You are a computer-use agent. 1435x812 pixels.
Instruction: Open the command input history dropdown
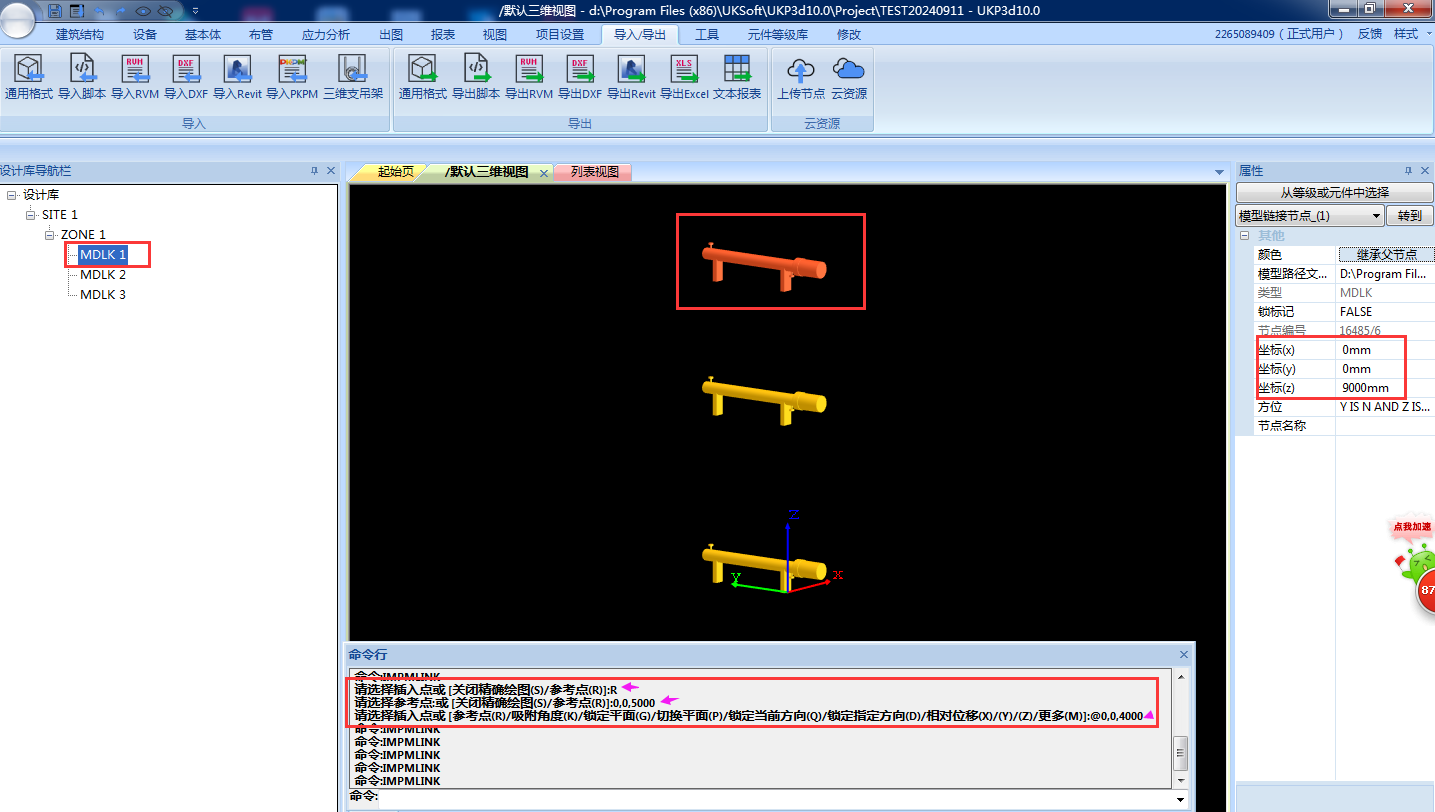(1181, 799)
